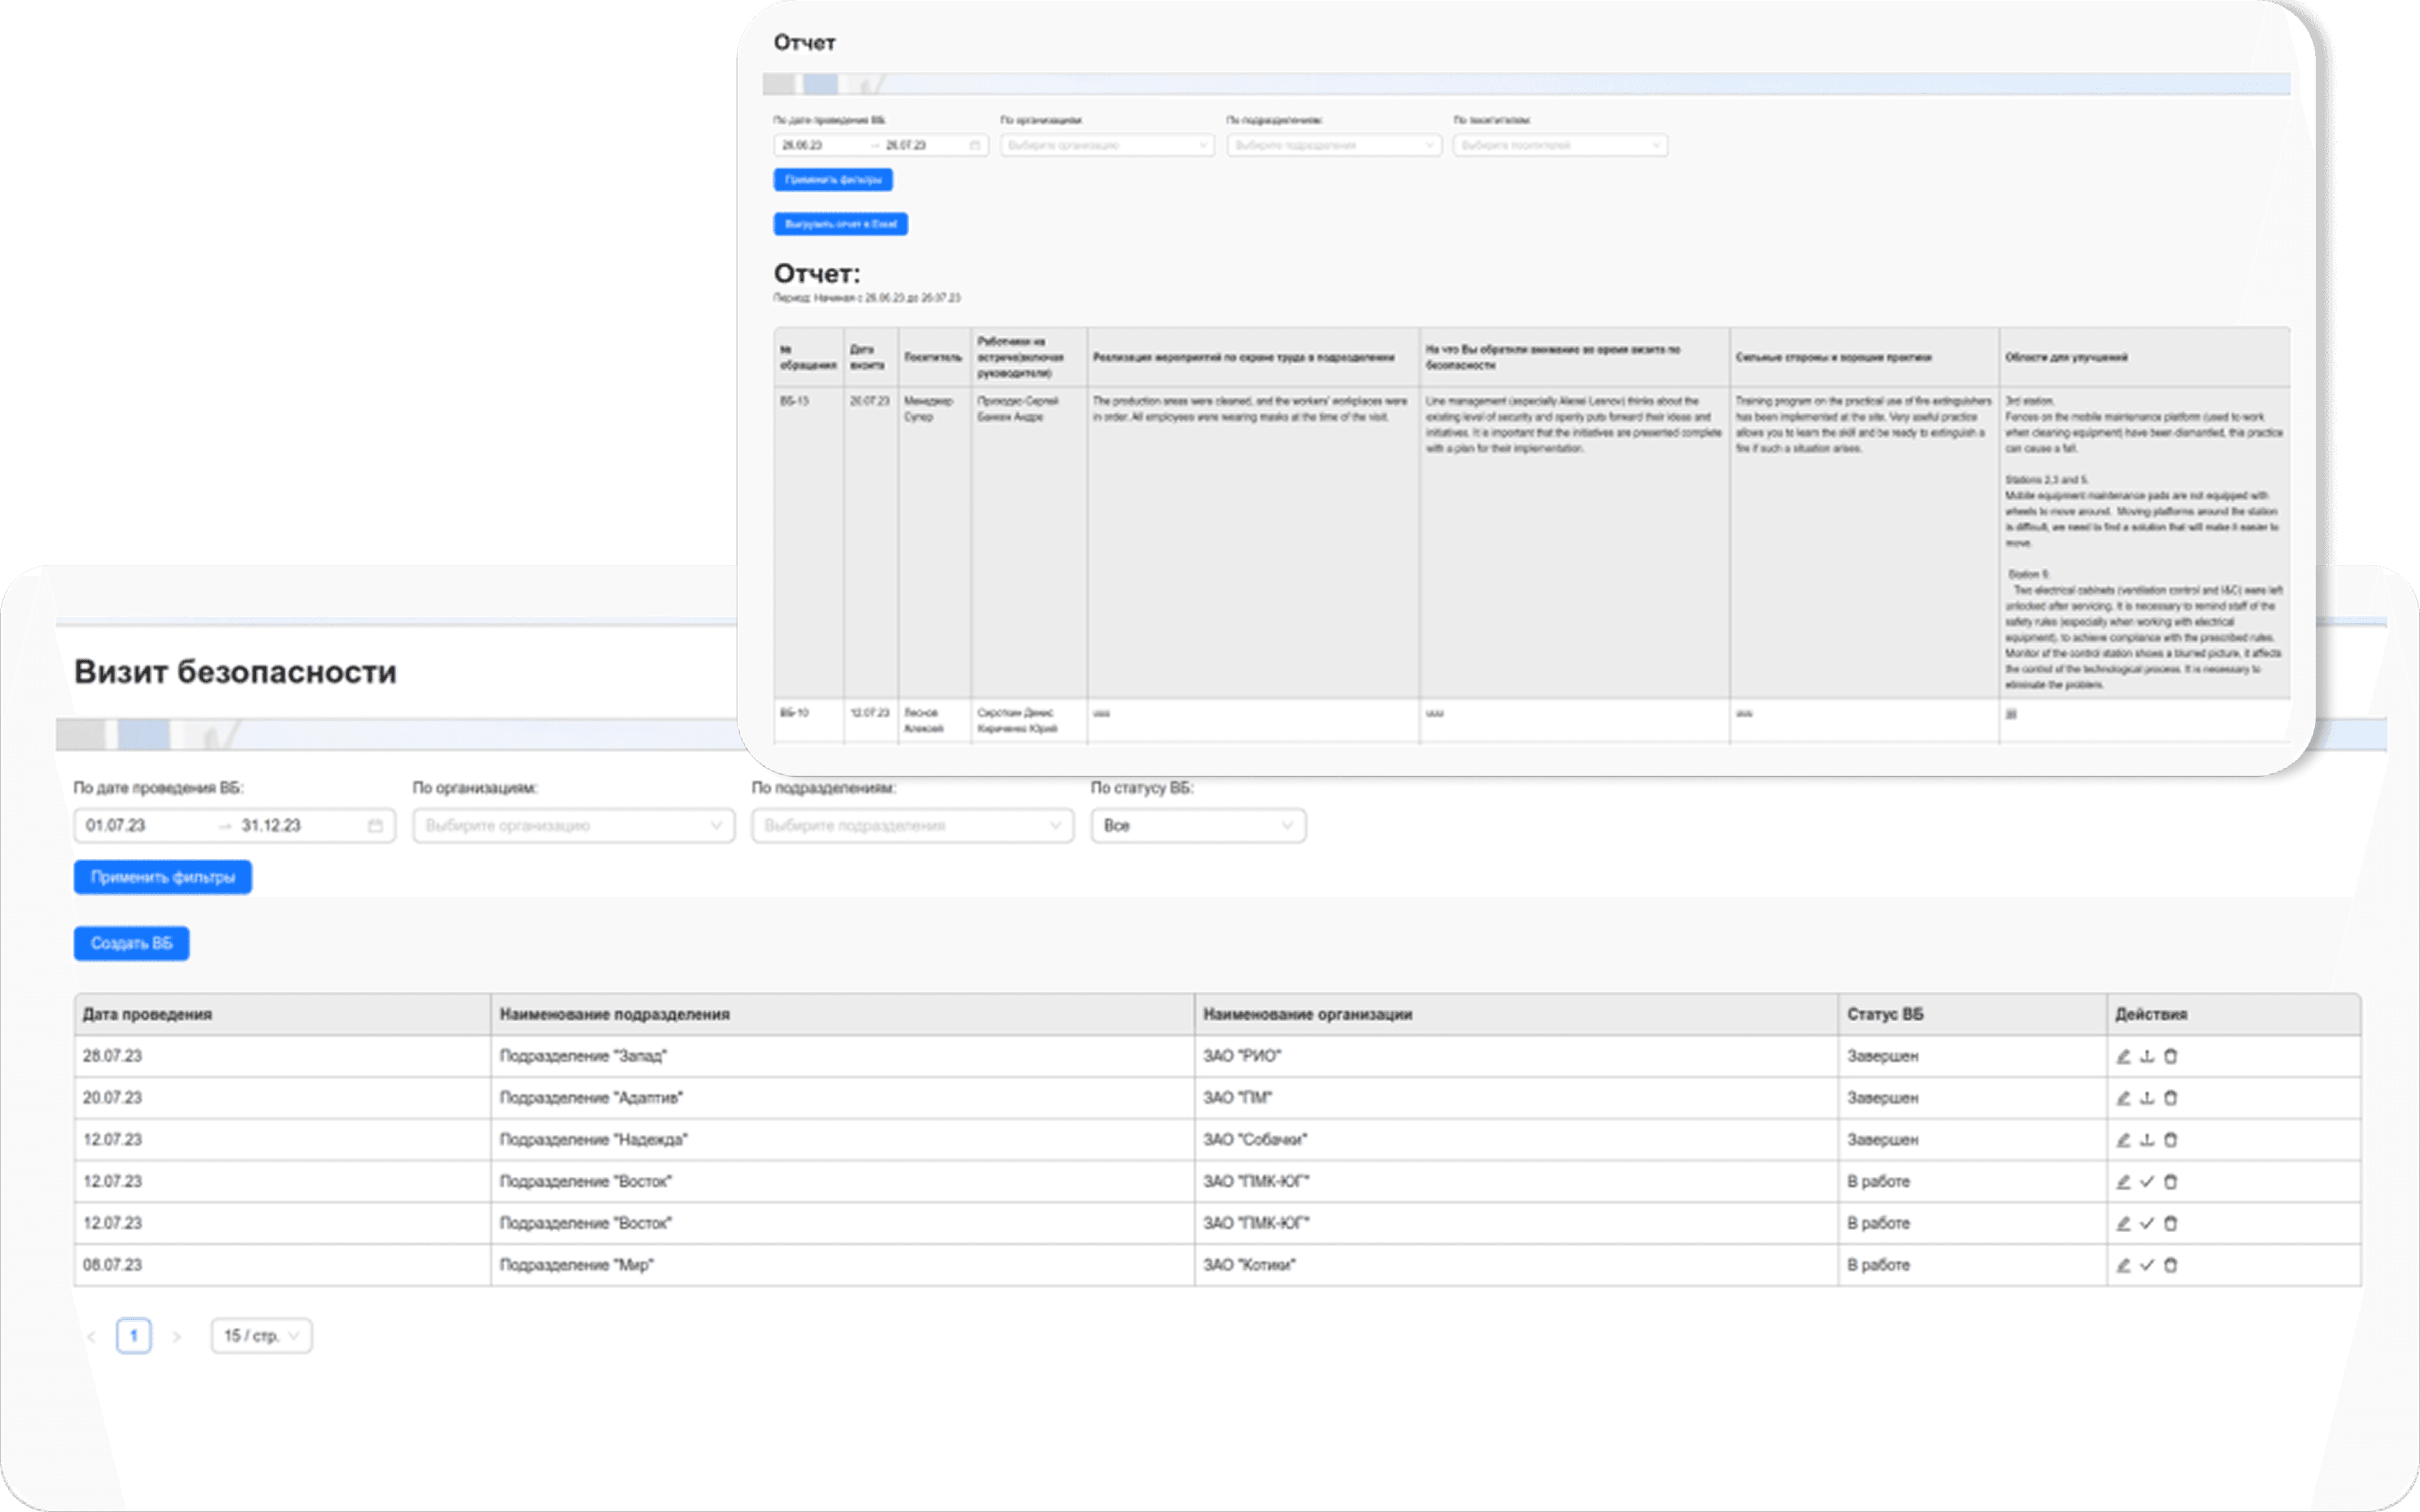Delete the Подразделение Адаптив visit
The image size is (2420, 1512).
(2170, 1098)
